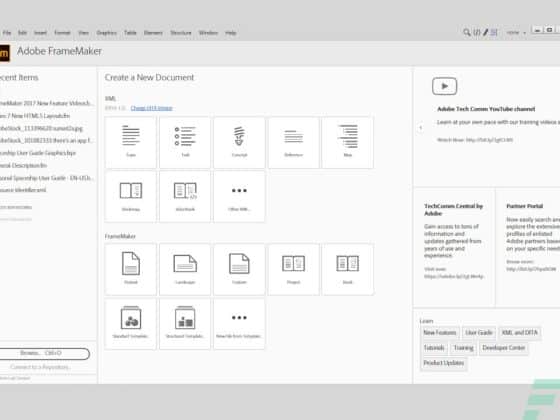Show previous slide in resources carousel

click(x=421, y=128)
